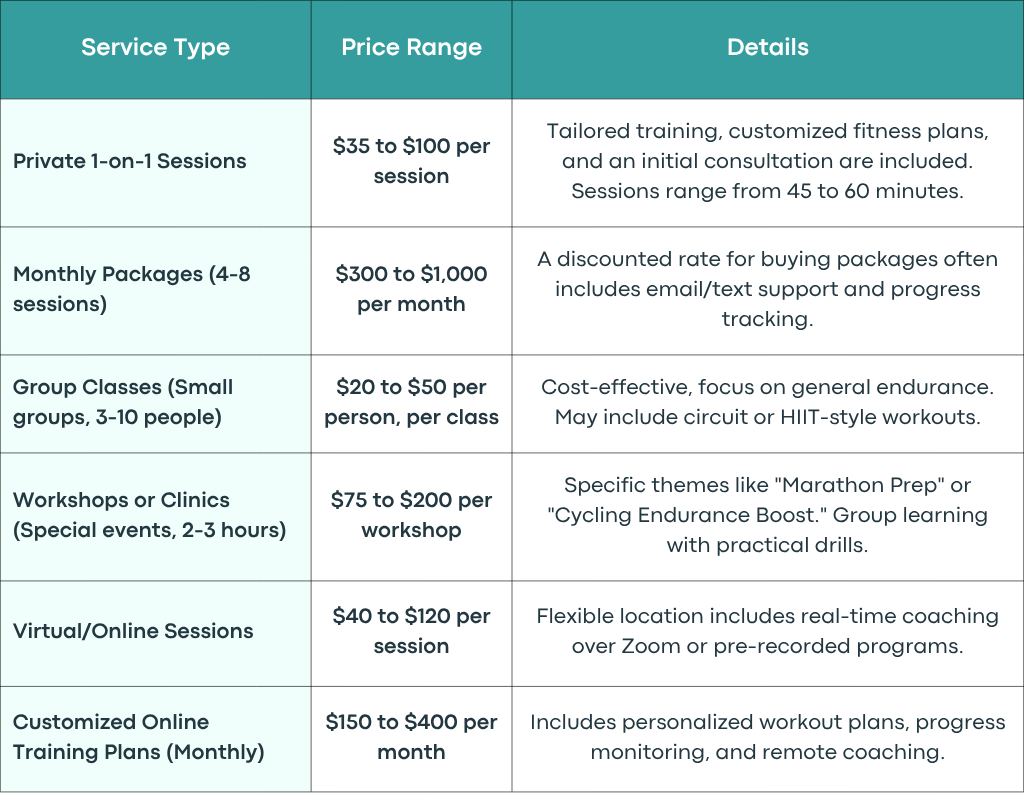Select the $40 to $120 per session cell
Viewport: 1024px width, 793px height.
(x=411, y=633)
